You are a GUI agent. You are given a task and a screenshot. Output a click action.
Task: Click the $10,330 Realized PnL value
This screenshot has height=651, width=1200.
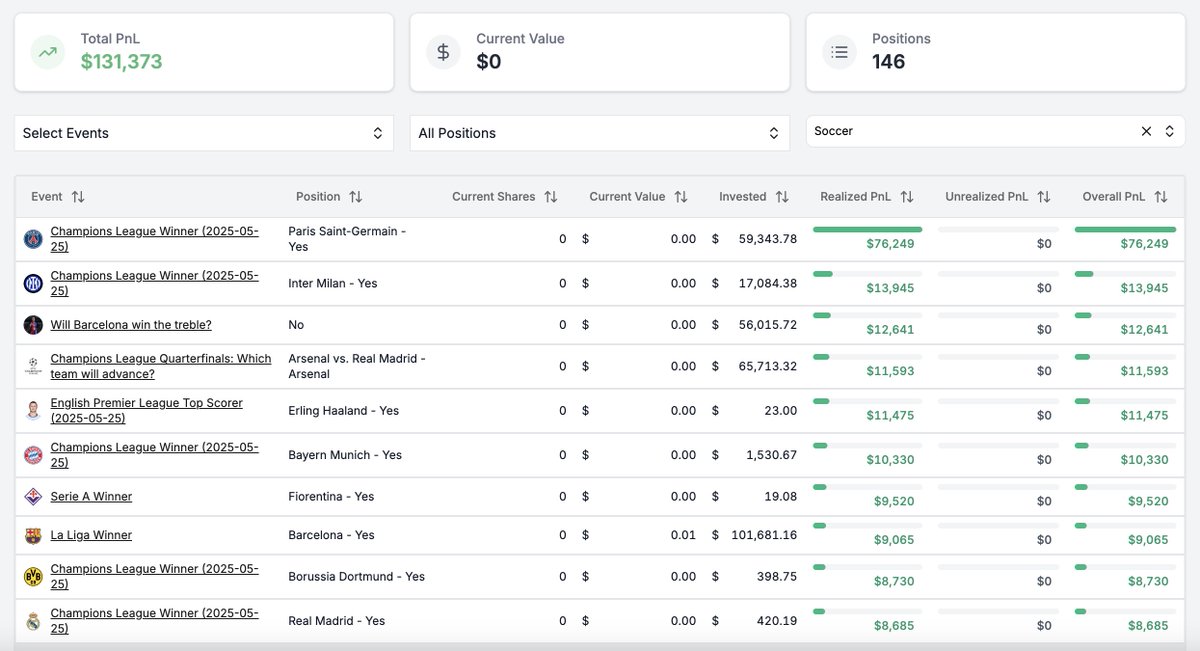pos(890,460)
